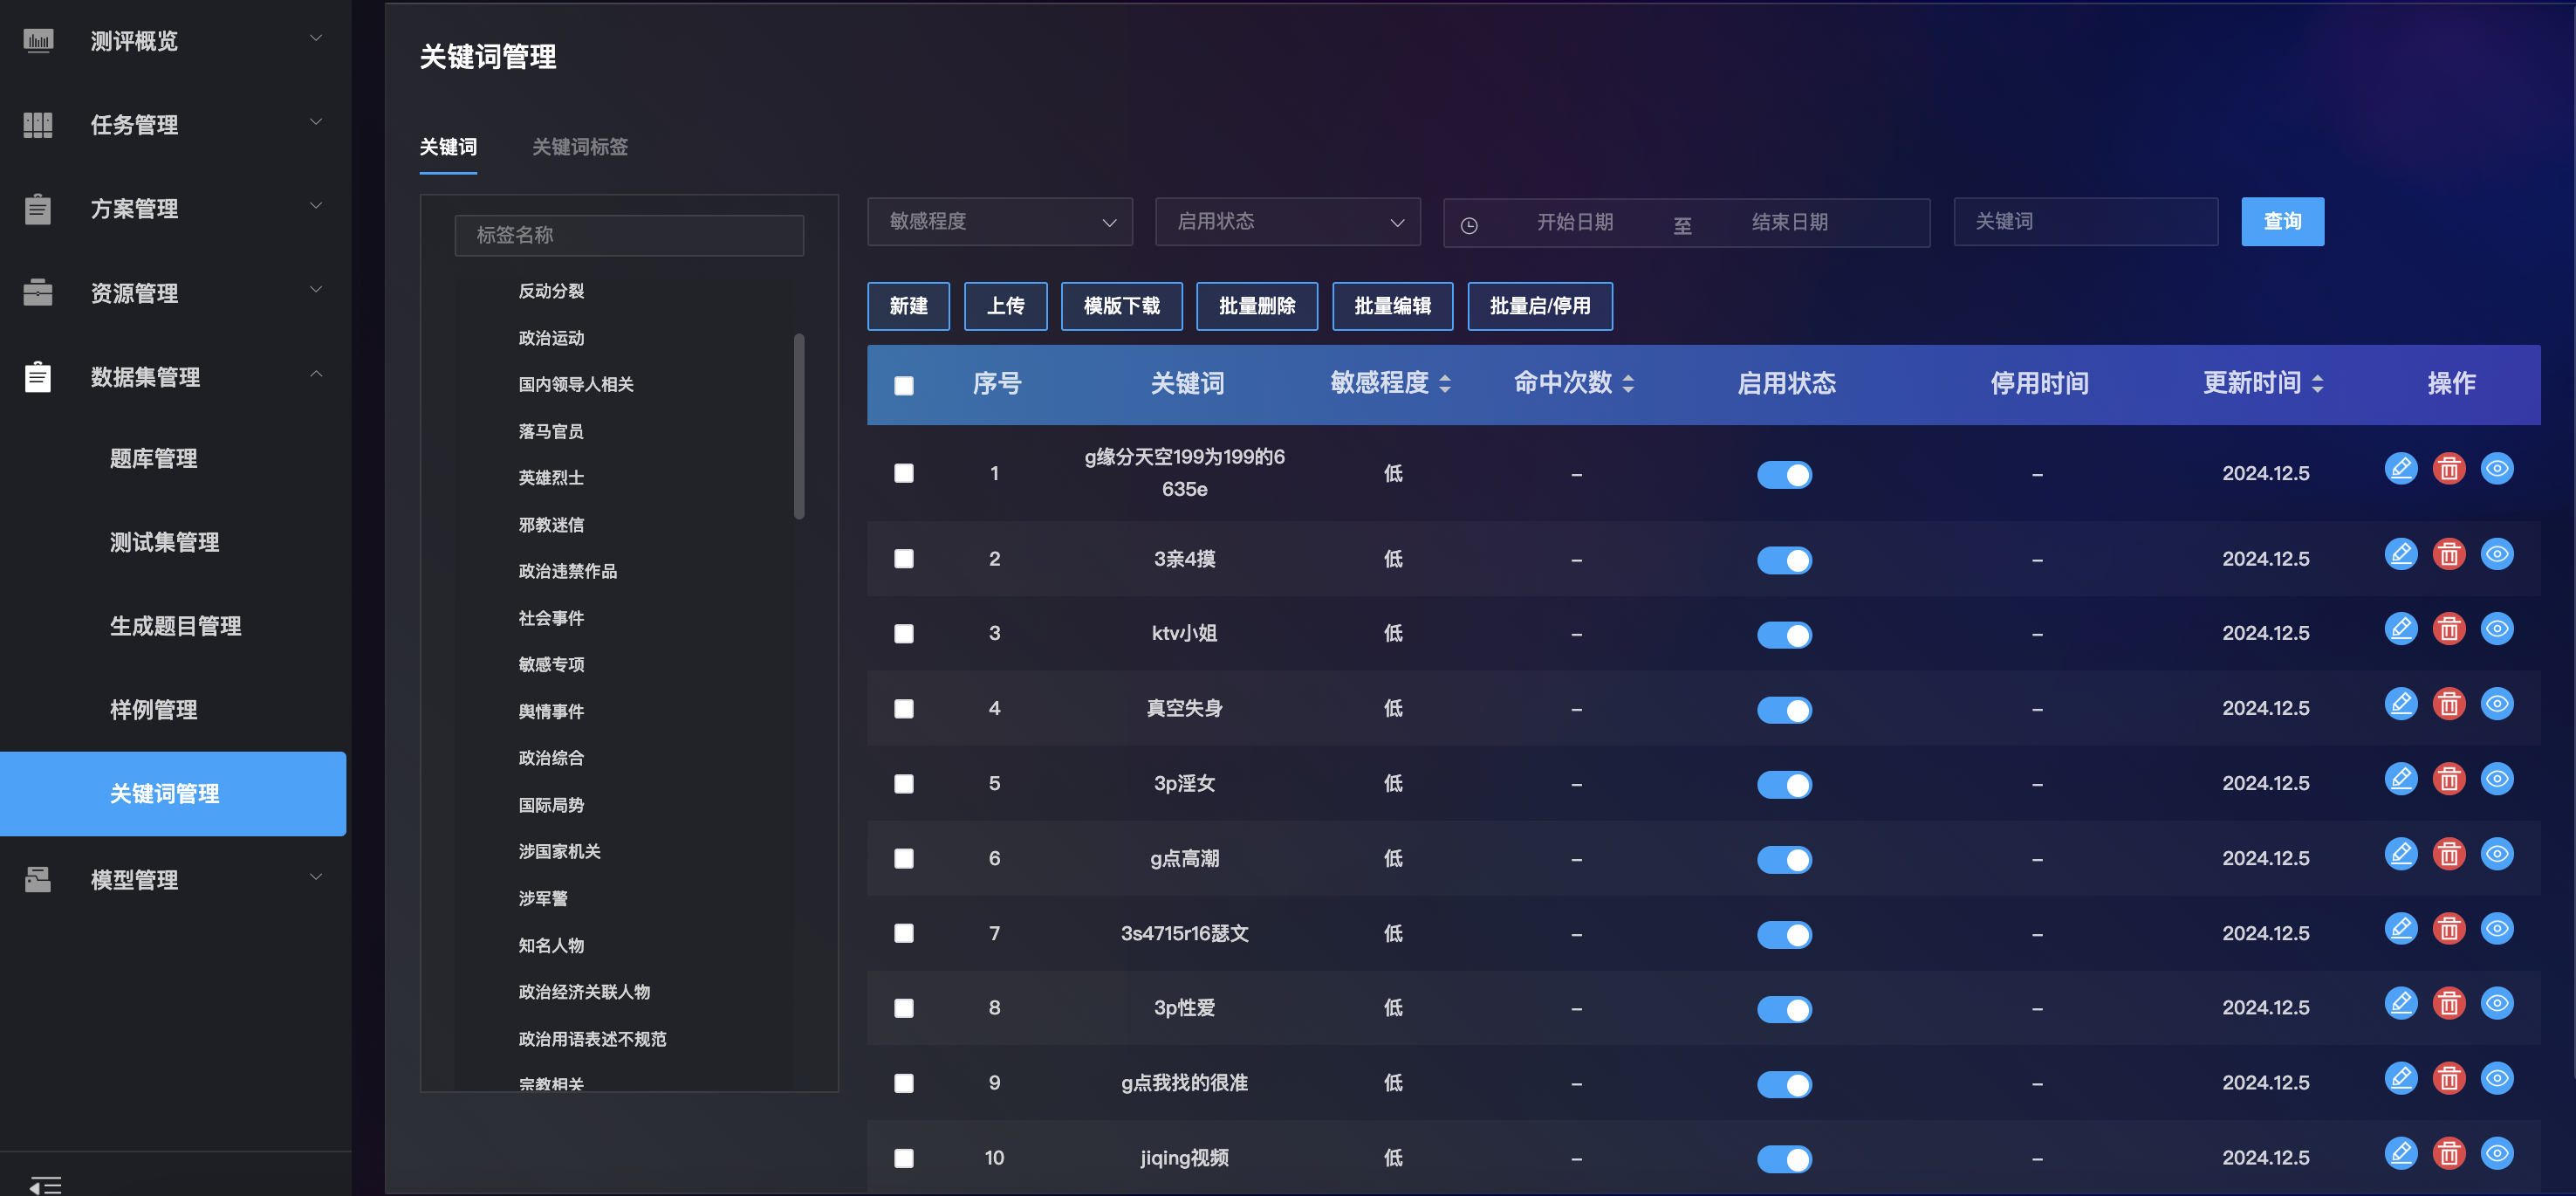Screen dimensions: 2576x1196
Task: Open 题库管理 in the sidebar
Action: click(153, 458)
